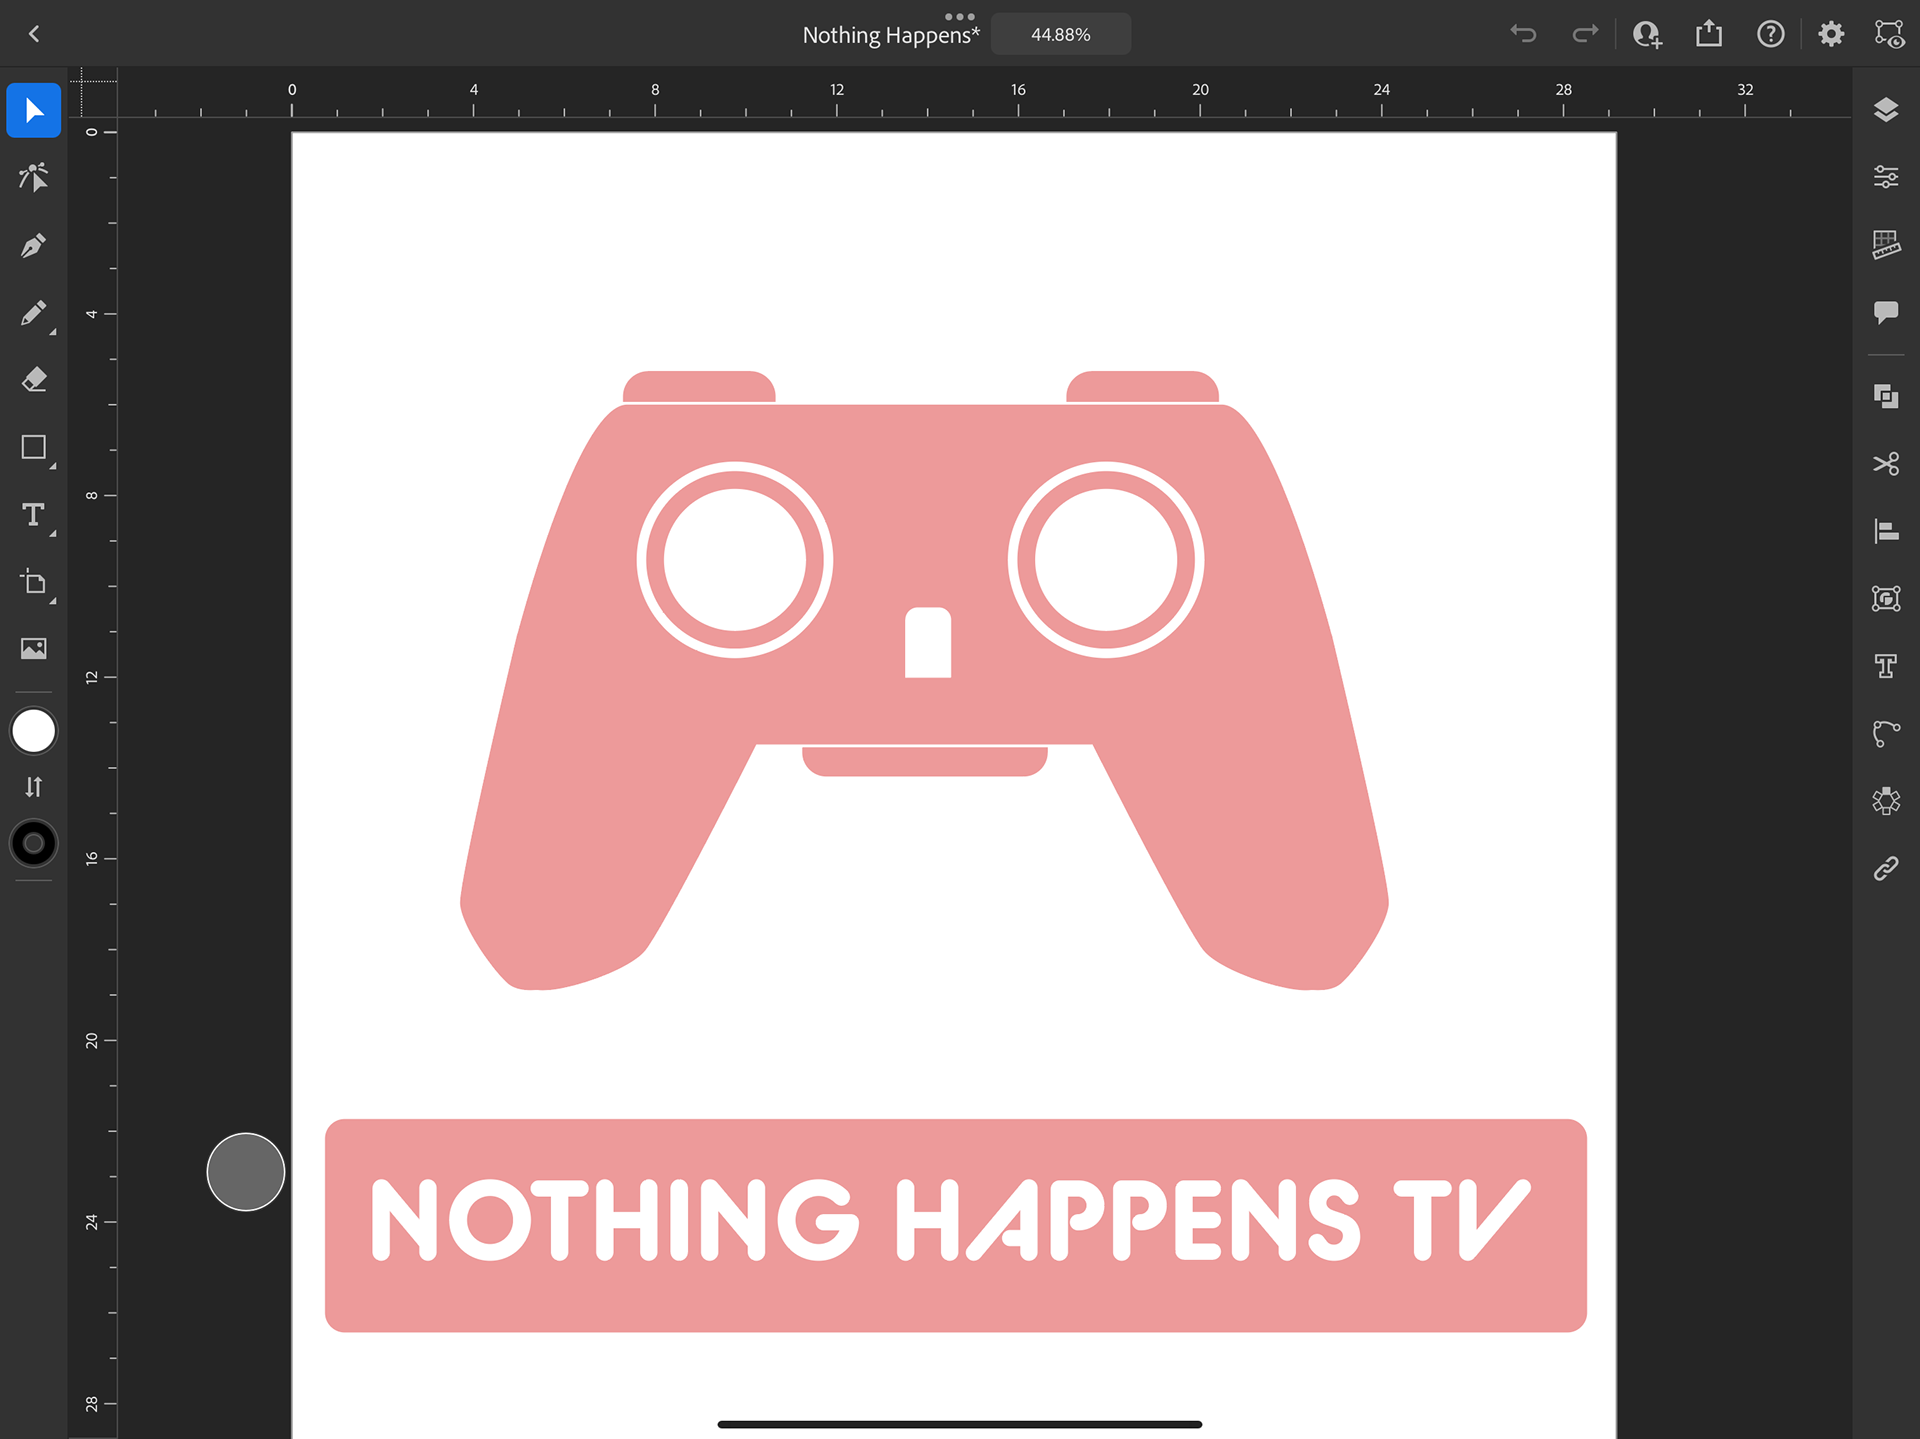Select the Place Image tool
Viewport: 1920px width, 1439px height.
34,649
